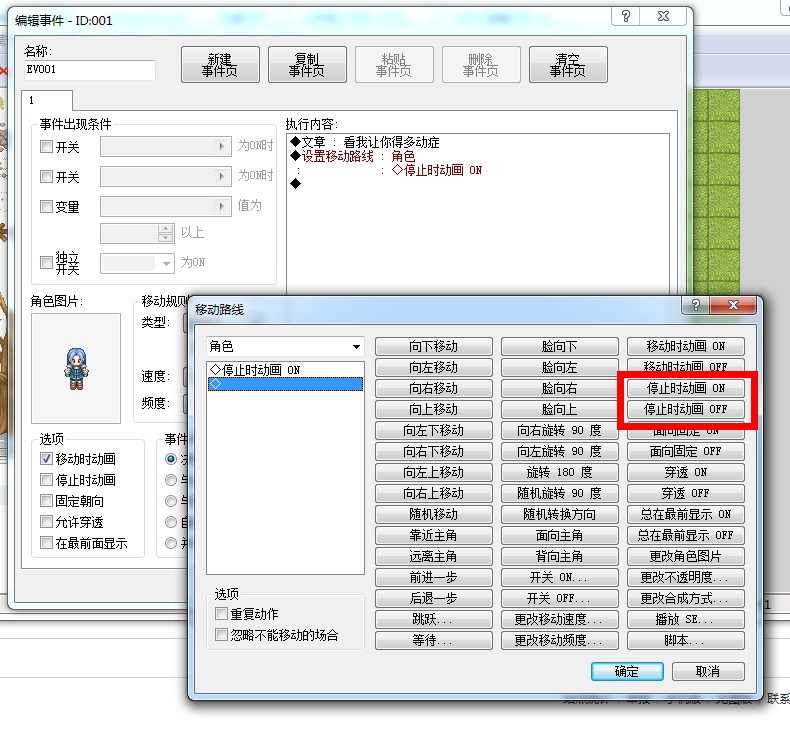
Task: Add 更改移动速度 command
Action: point(559,619)
